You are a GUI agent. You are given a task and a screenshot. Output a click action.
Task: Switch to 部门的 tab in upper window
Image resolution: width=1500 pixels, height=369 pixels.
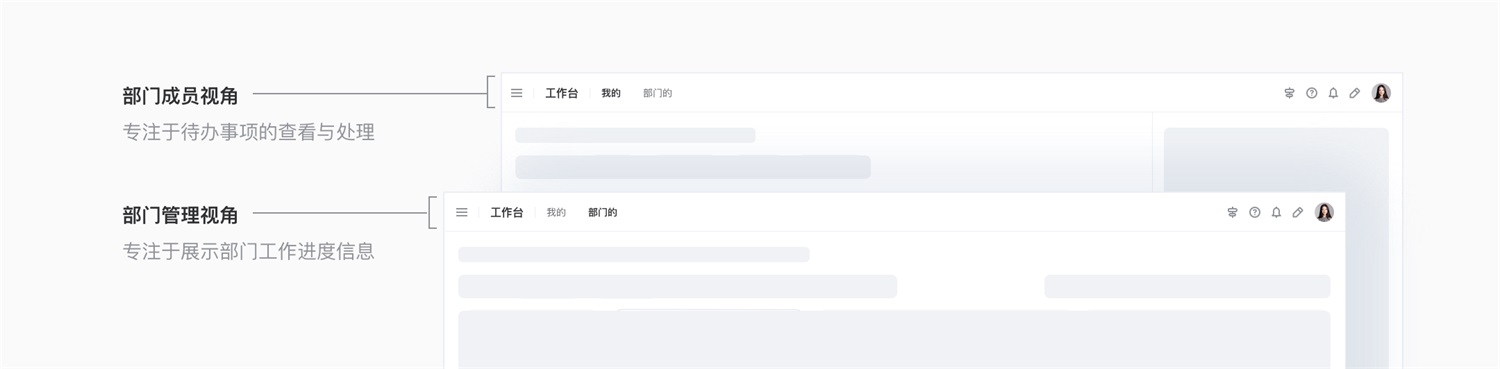[657, 93]
